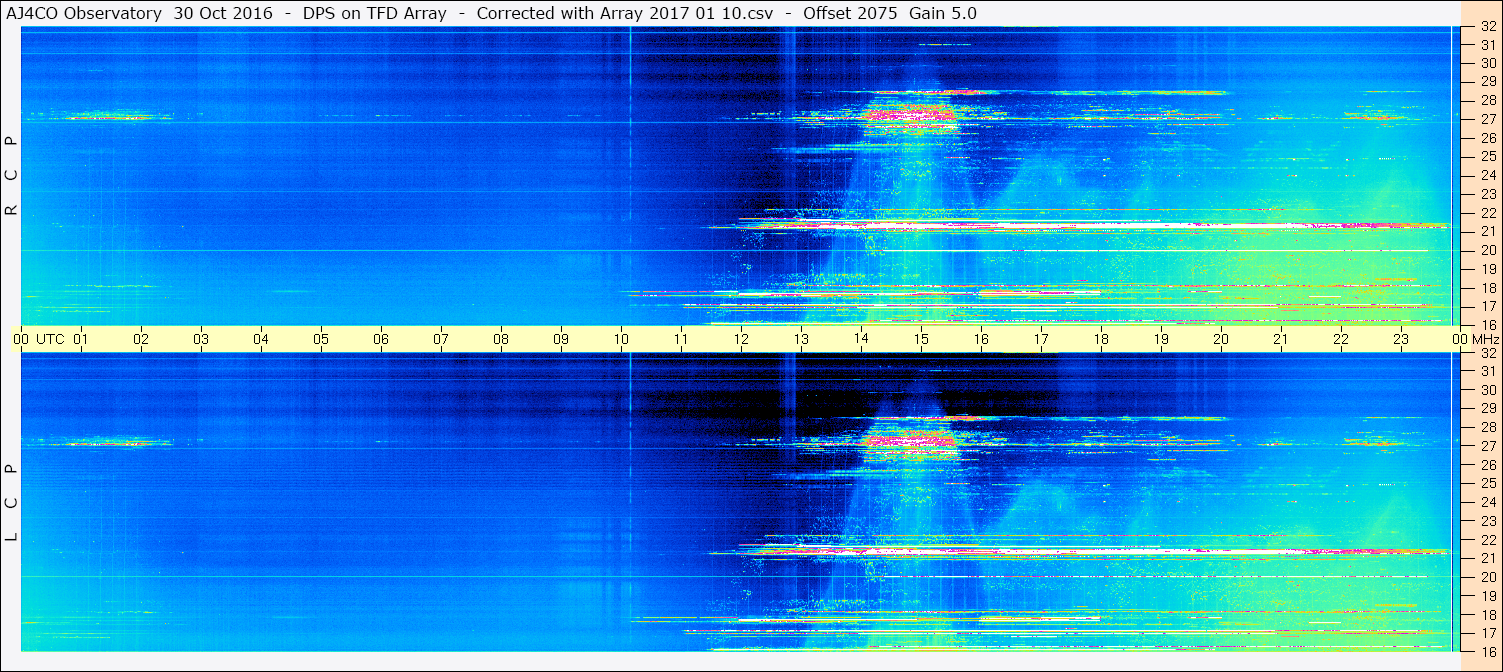Click the RCP vertical axis label
The height and width of the screenshot is (672, 1503).
11,176
